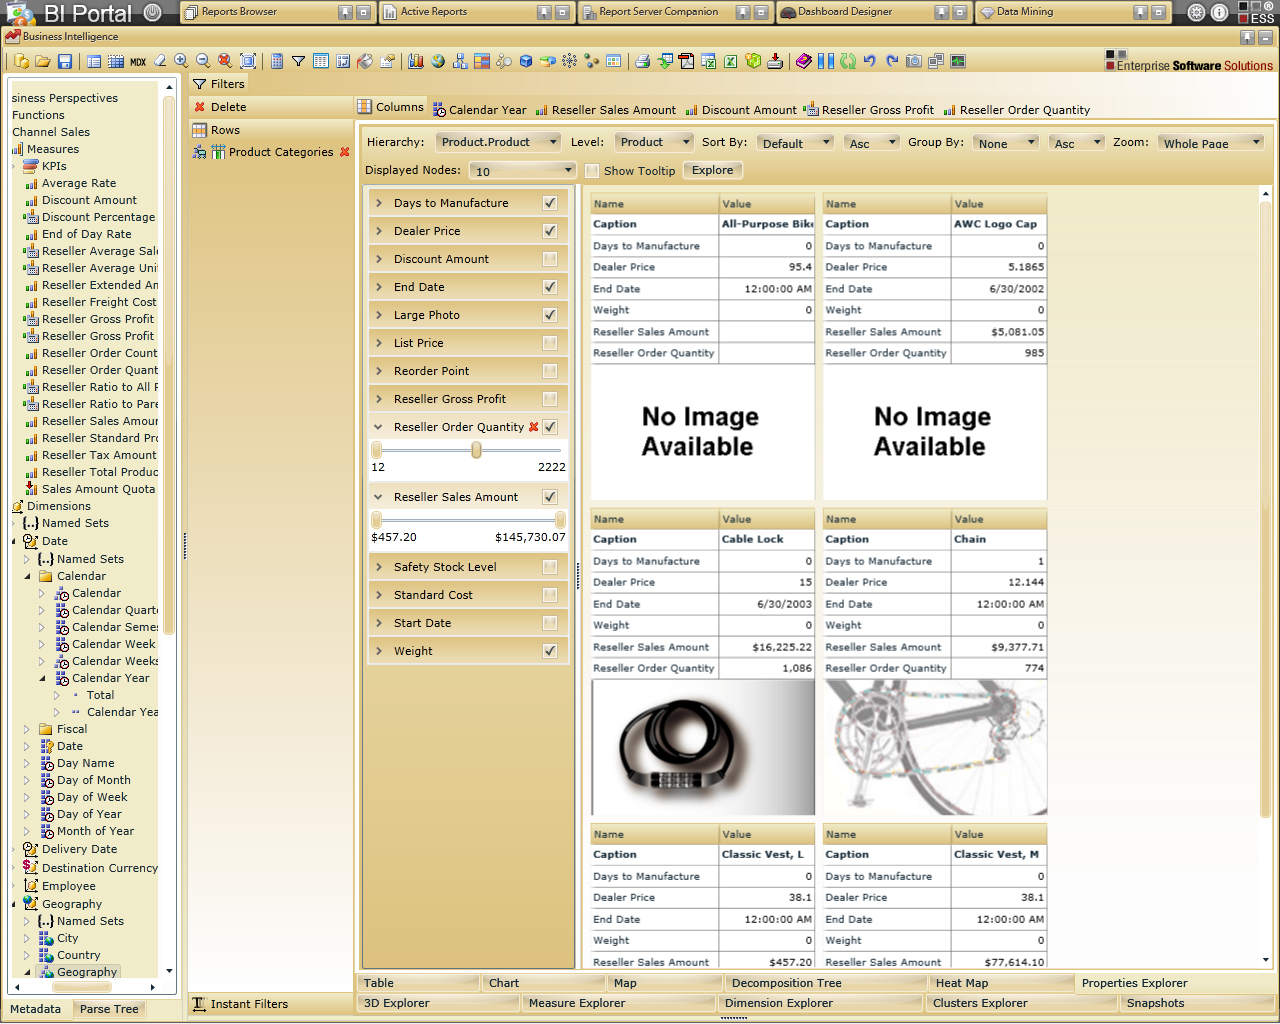Viewport: 1280px width, 1024px height.
Task: Click the Filters header button
Action: pyautogui.click(x=220, y=84)
